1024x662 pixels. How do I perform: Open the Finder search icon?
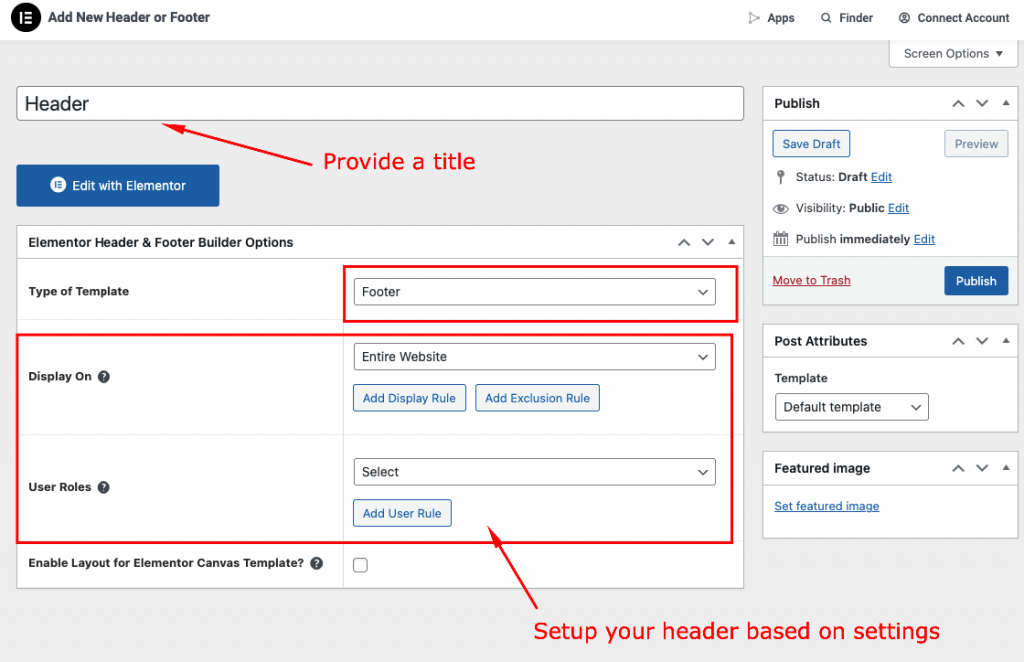(826, 18)
